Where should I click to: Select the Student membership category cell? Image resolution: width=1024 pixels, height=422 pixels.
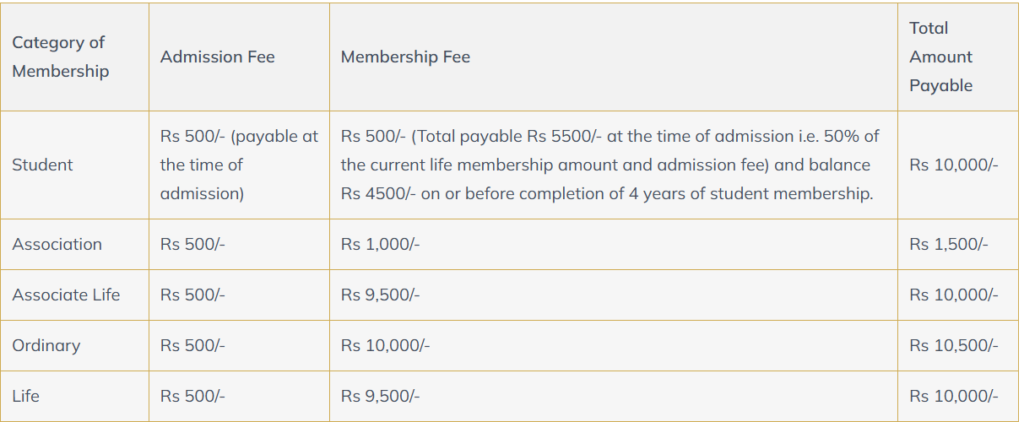click(x=42, y=165)
